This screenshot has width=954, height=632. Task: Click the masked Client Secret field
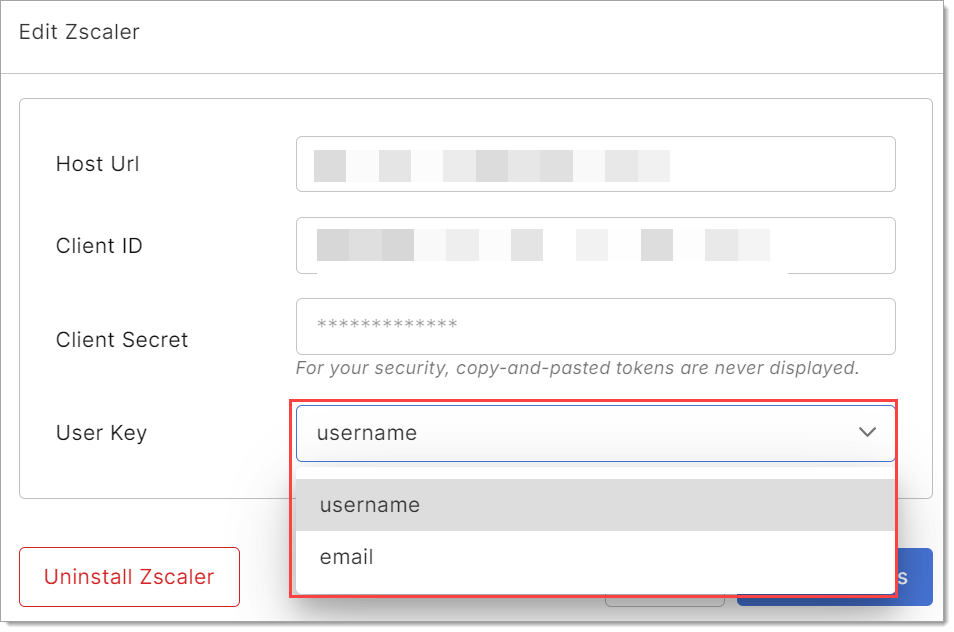(595, 326)
